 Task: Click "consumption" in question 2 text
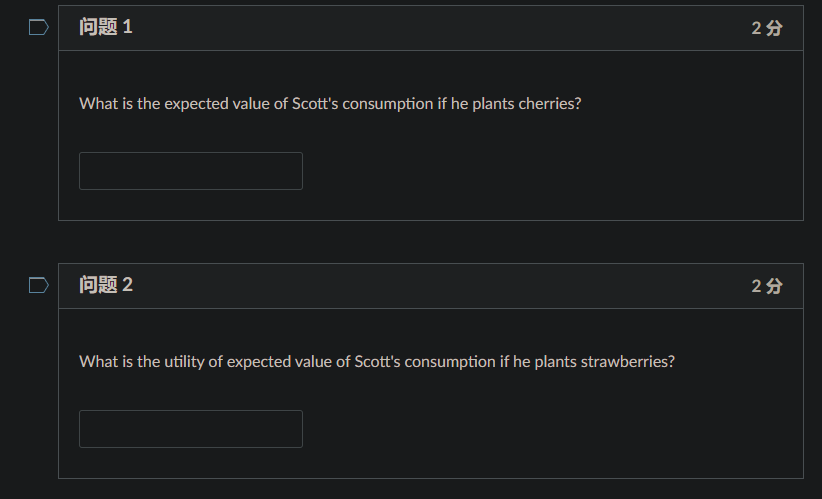(450, 361)
